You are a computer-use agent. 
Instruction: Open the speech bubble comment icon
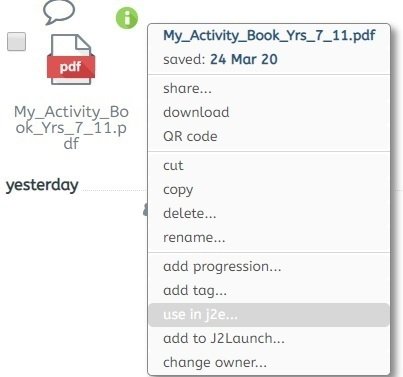point(59,12)
